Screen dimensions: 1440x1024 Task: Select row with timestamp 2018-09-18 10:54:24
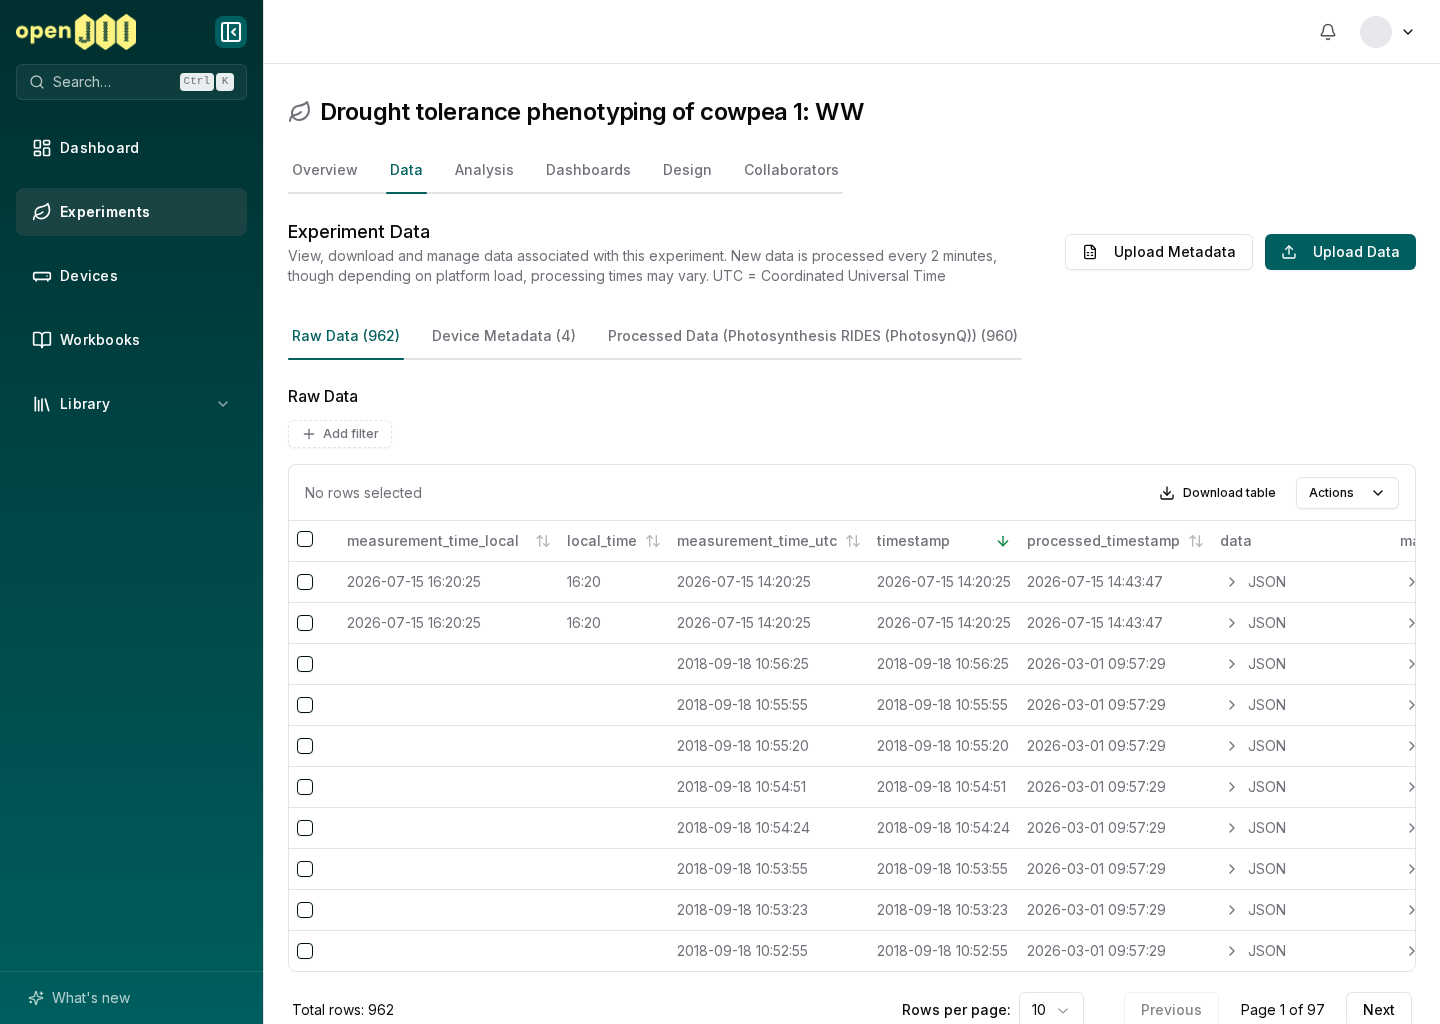(x=305, y=828)
